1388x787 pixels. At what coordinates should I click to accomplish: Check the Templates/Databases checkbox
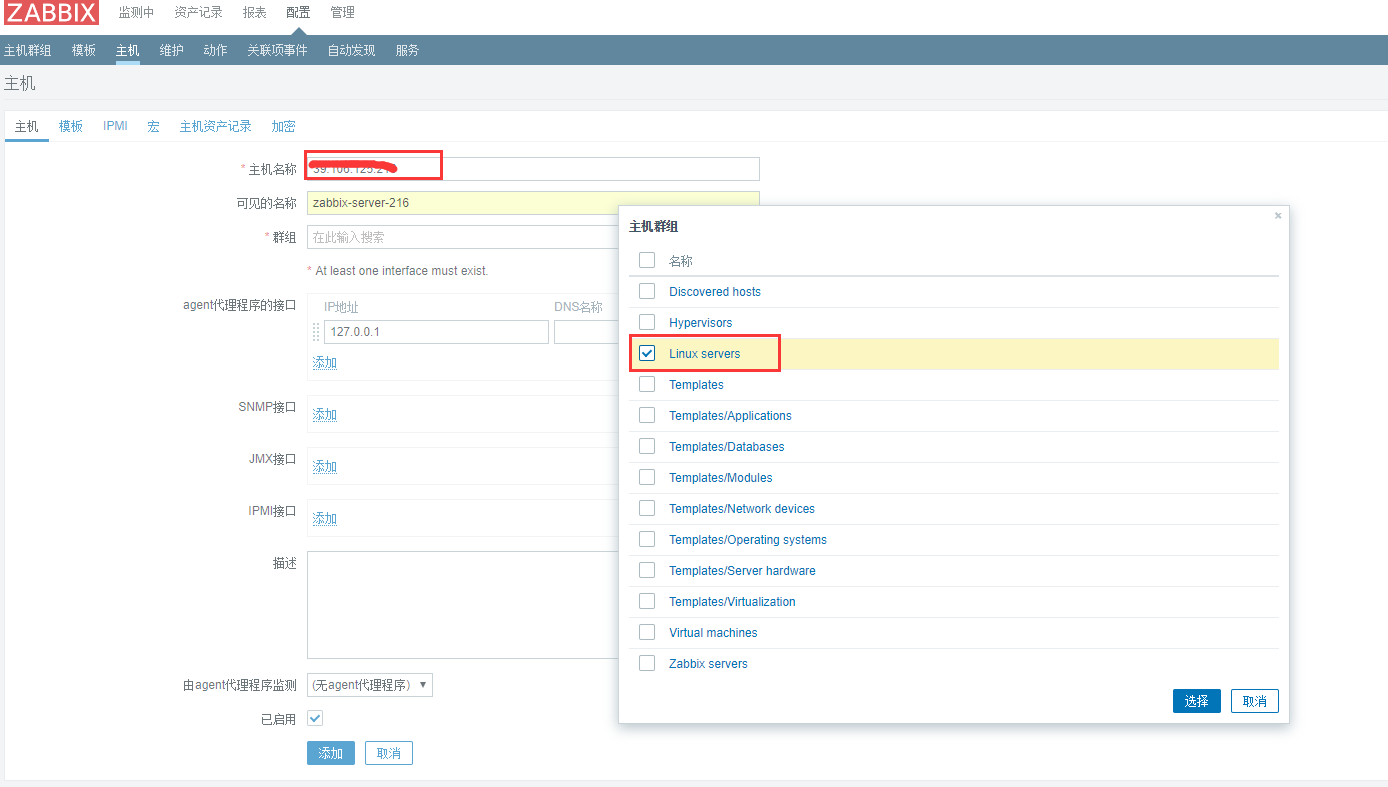[x=647, y=446]
